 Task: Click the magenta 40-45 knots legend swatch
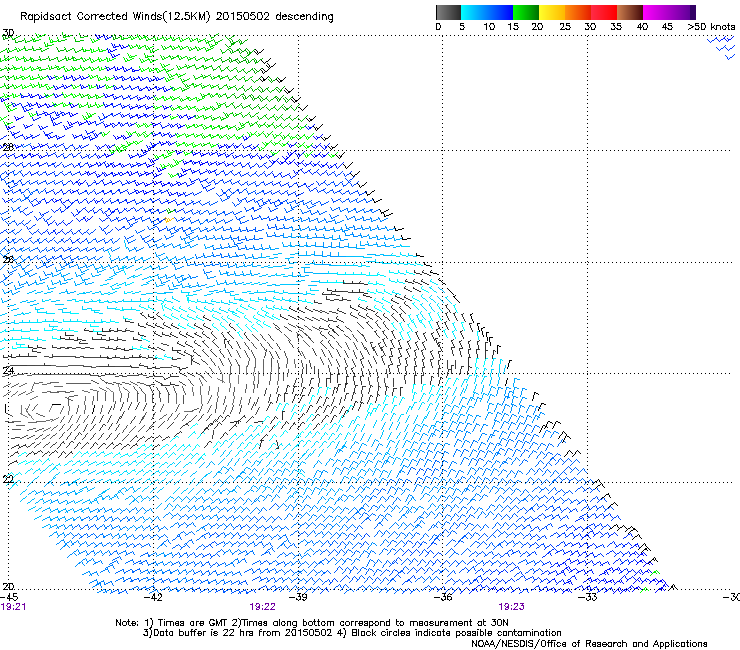pos(656,12)
